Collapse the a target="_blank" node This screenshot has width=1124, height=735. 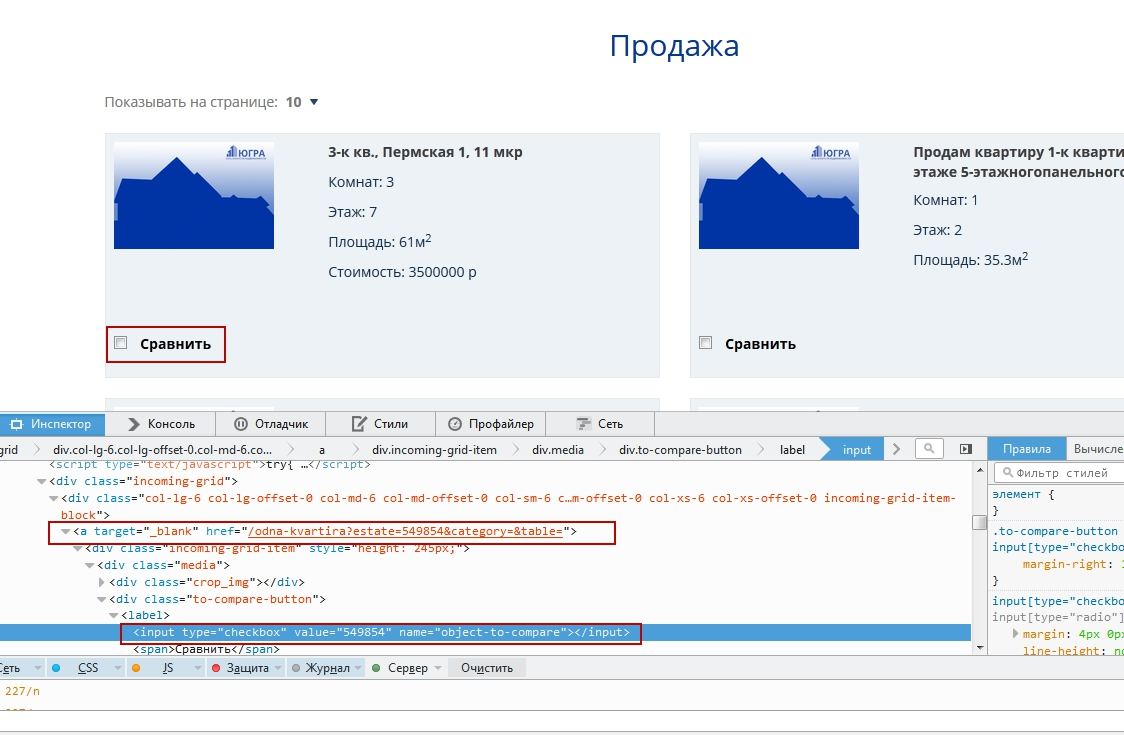tap(65, 531)
